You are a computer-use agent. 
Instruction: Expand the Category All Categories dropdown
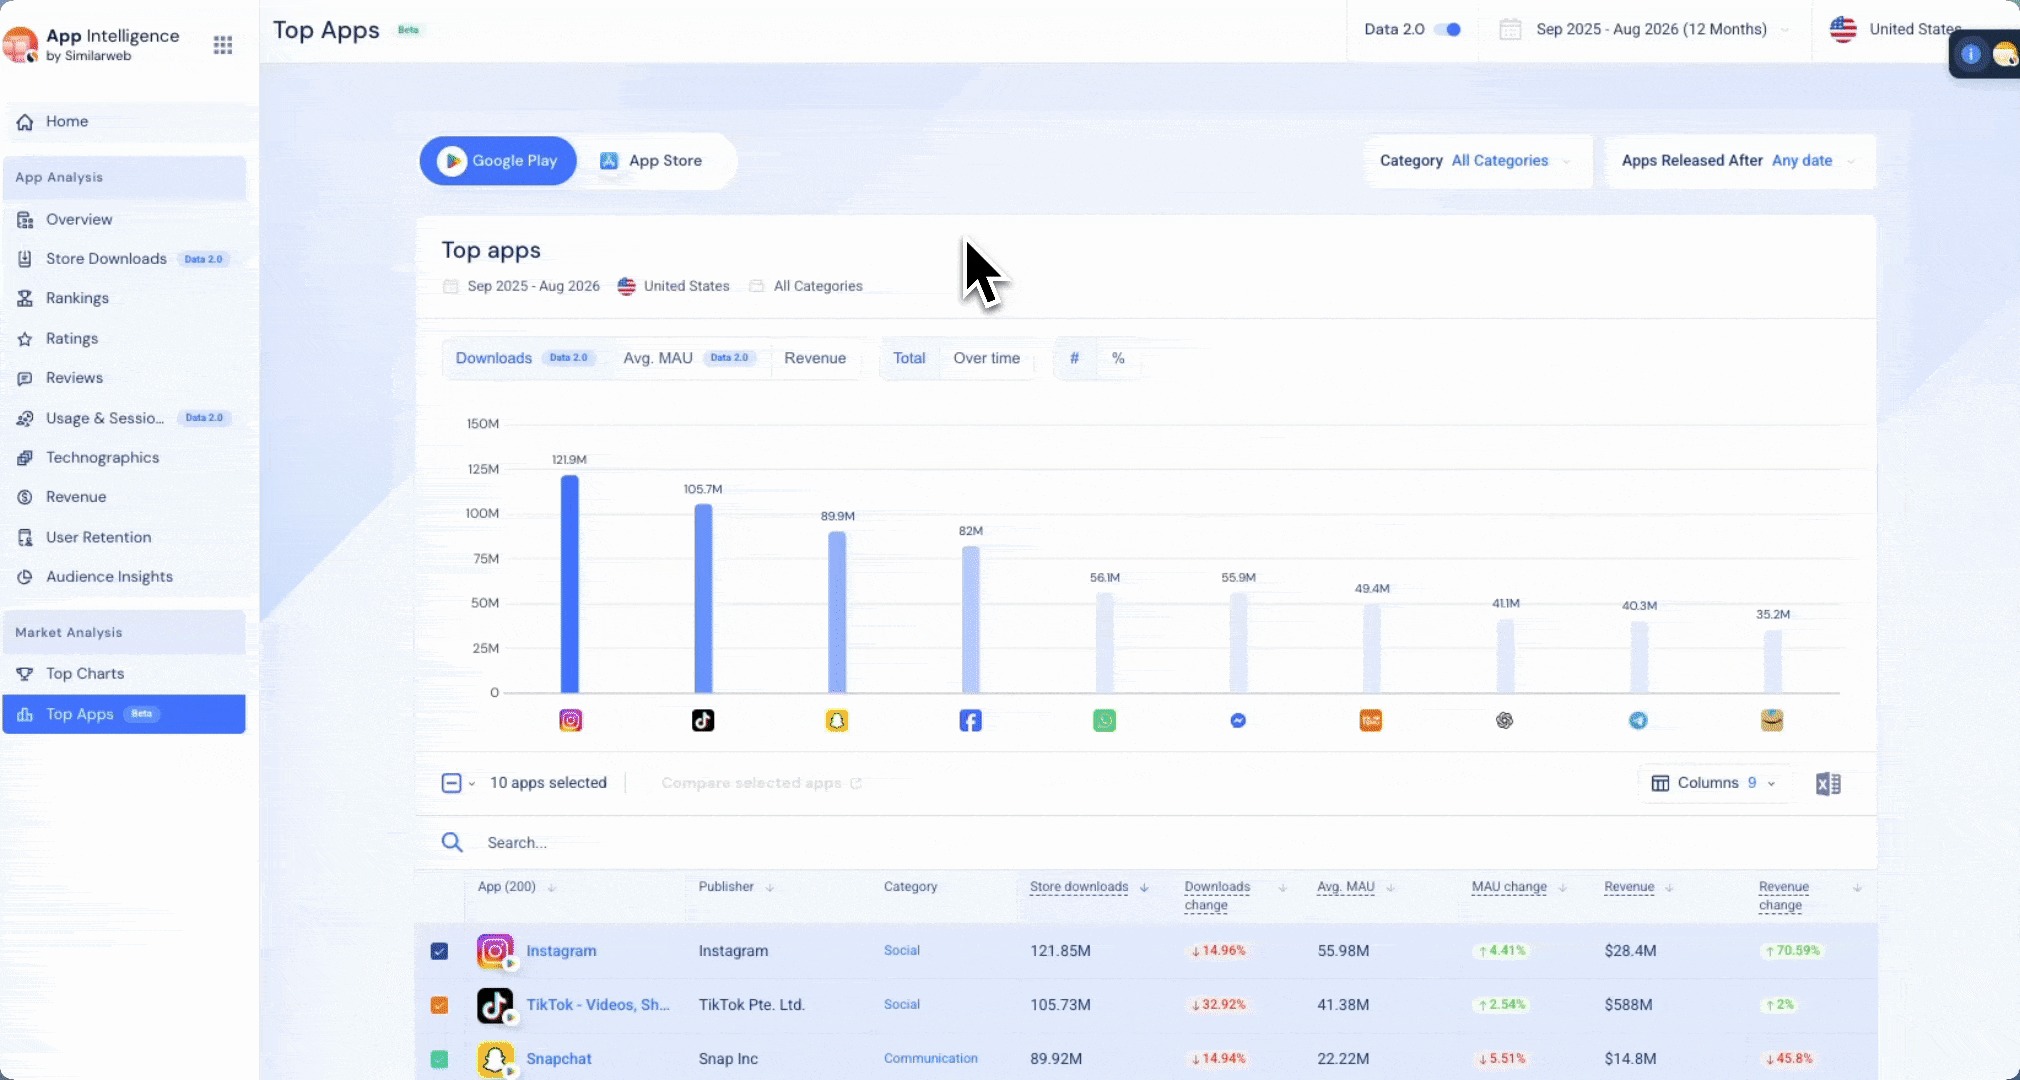click(1478, 161)
